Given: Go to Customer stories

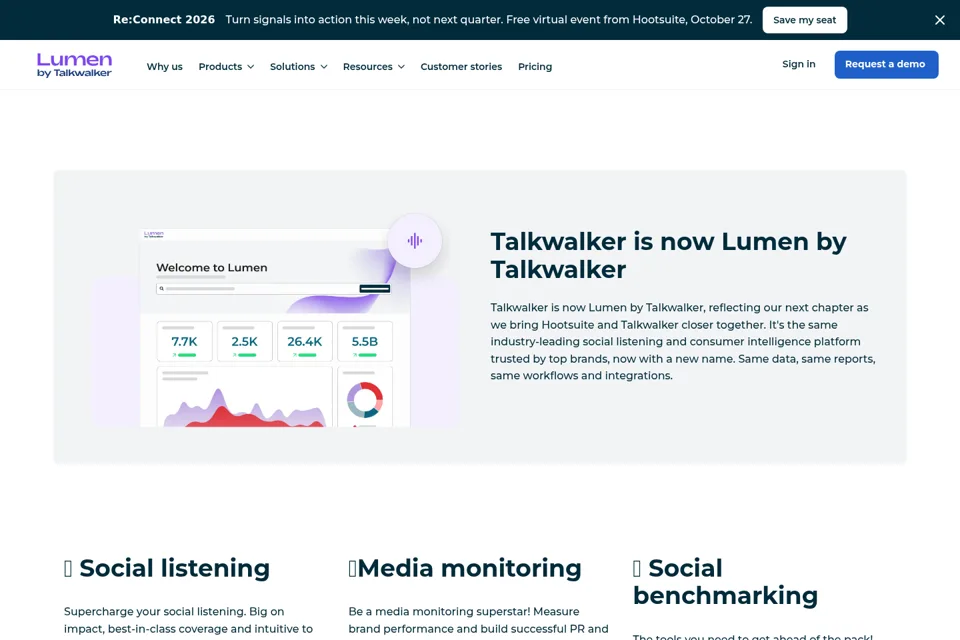Looking at the screenshot, I should [x=461, y=66].
